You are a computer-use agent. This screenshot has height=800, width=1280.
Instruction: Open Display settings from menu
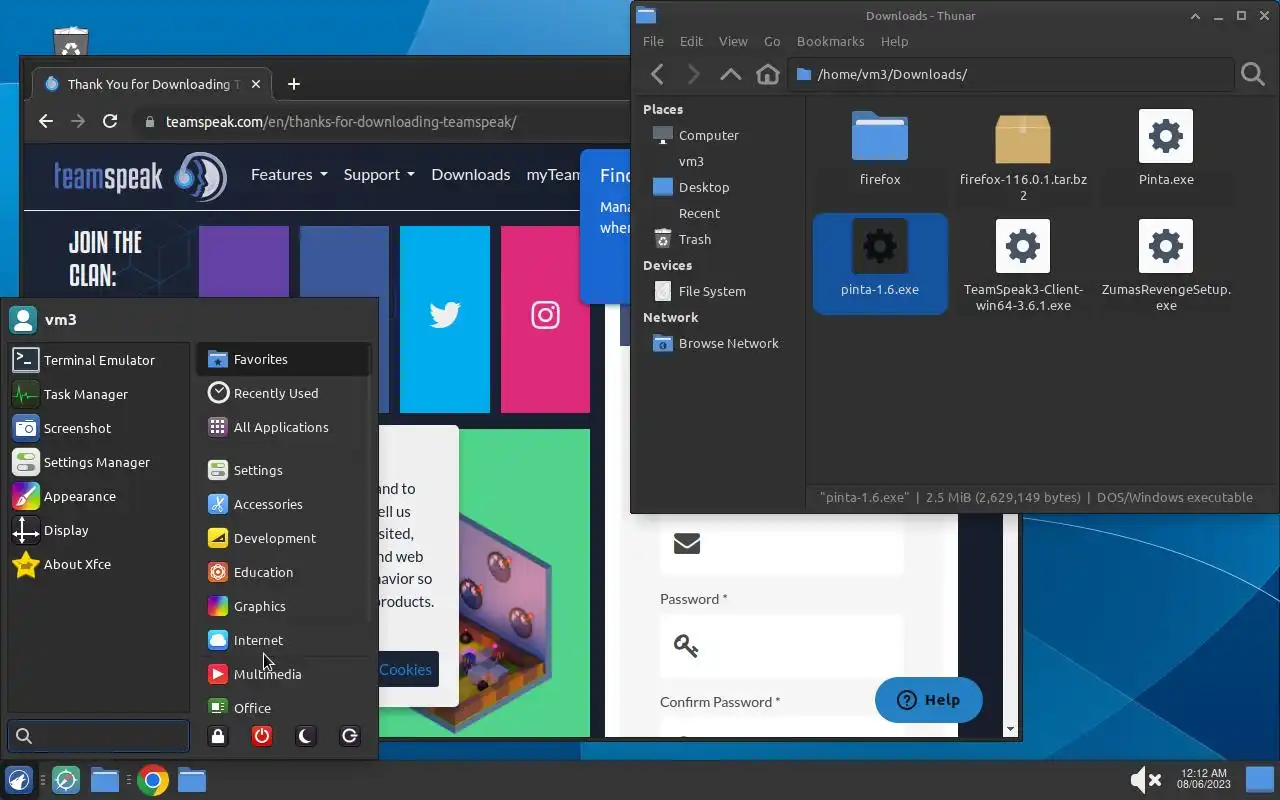click(x=98, y=530)
